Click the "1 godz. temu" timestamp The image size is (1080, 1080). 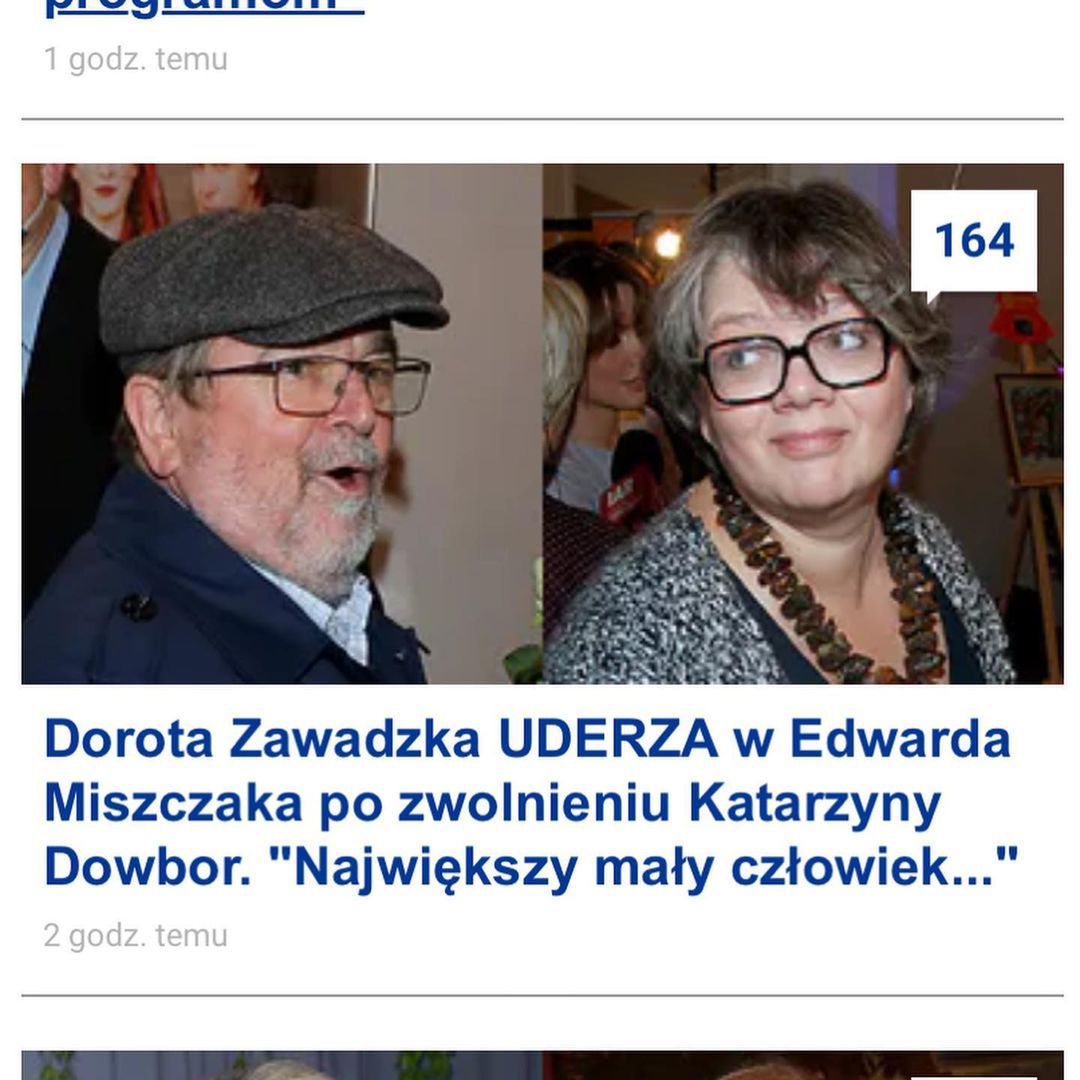136,59
